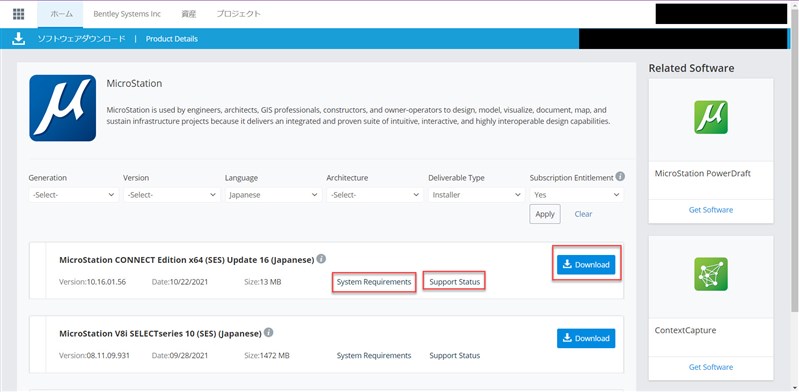
Task: Click the ContextCapture network logo
Action: pyautogui.click(x=711, y=274)
